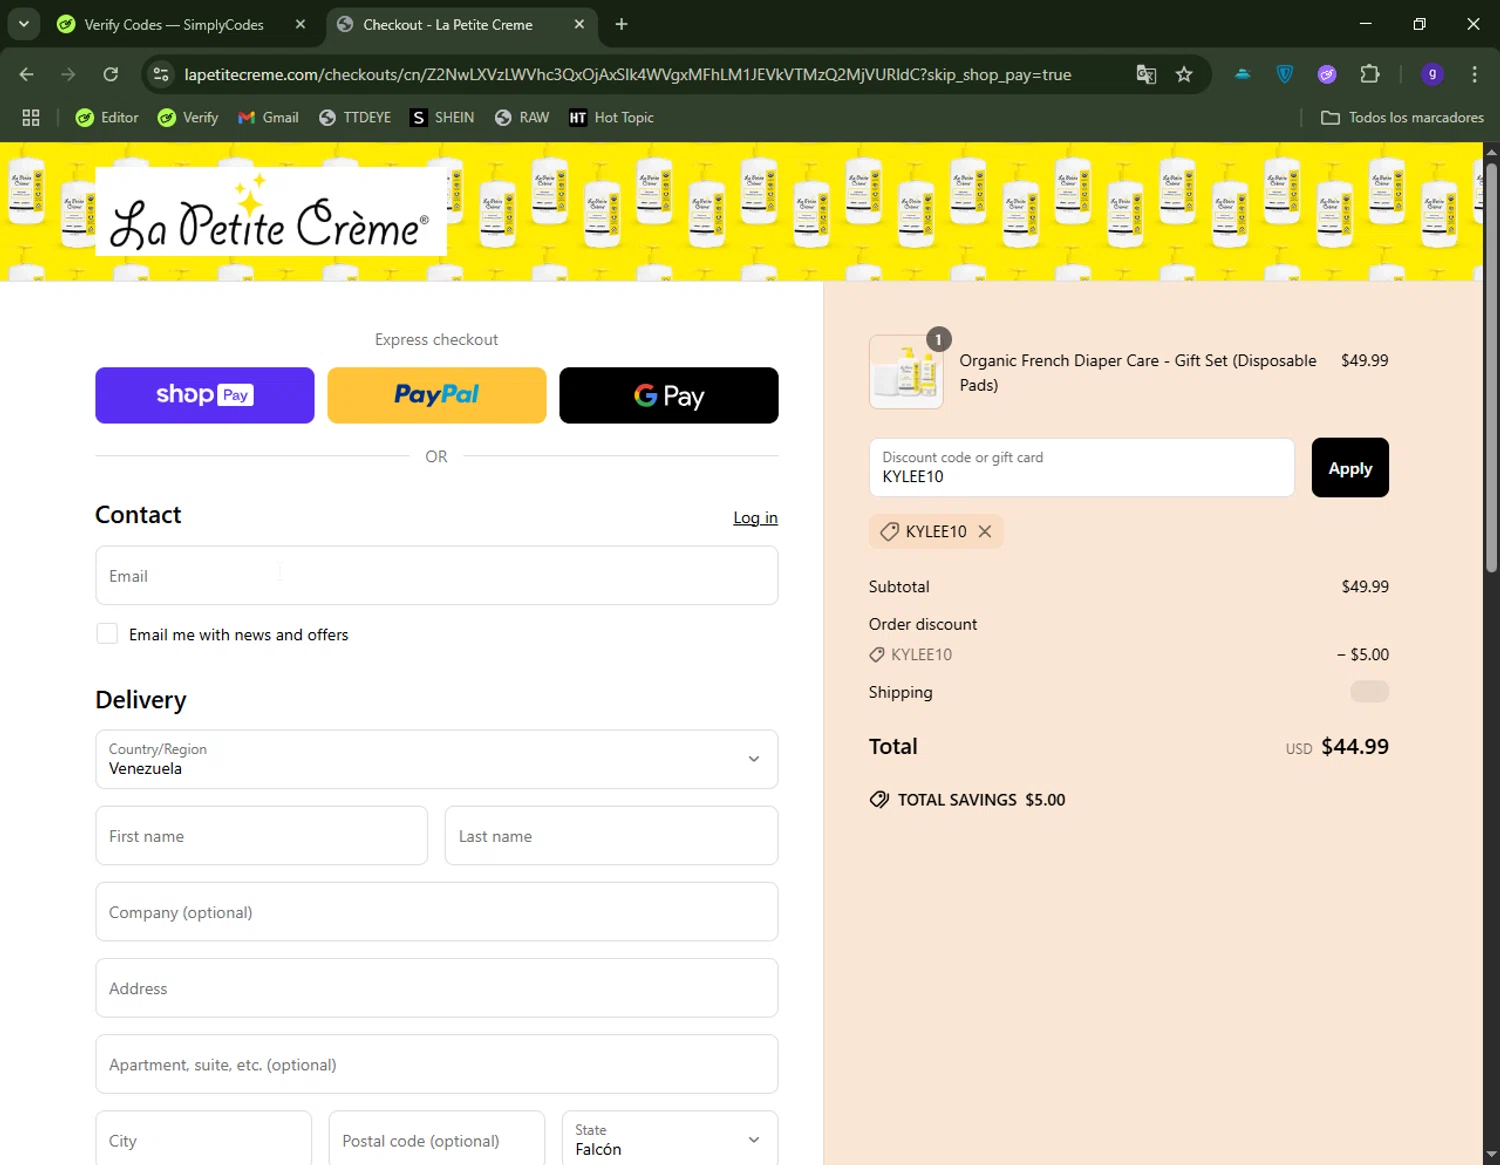Click the page vertical scrollbar

click(1491, 370)
